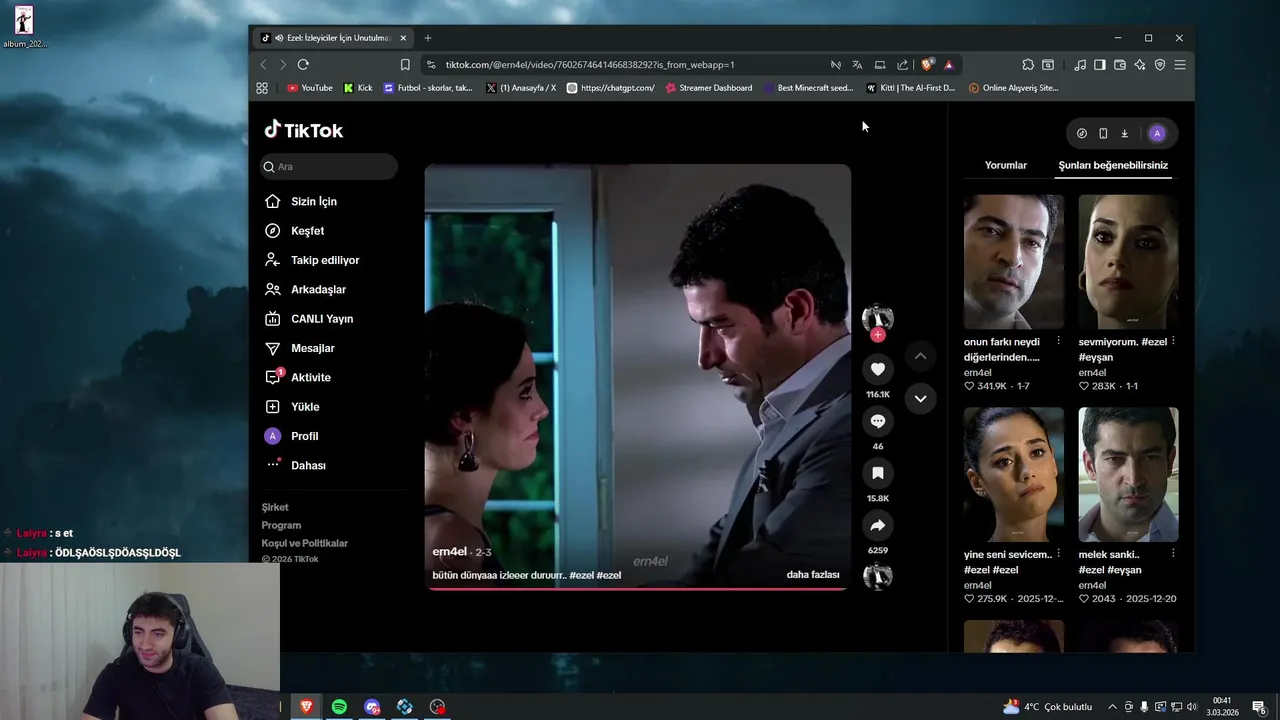This screenshot has width=1280, height=720.
Task: Open Program footer link
Action: click(x=281, y=525)
